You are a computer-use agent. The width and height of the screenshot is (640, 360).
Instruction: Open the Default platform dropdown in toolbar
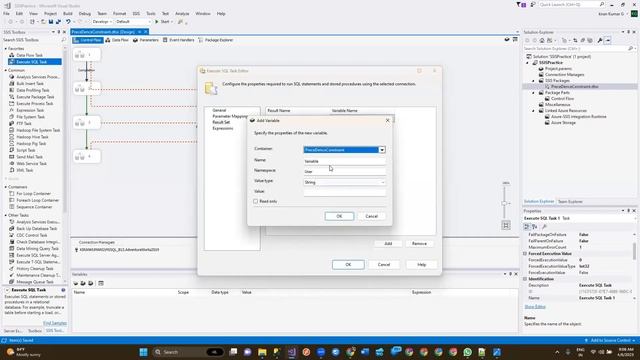[133, 22]
